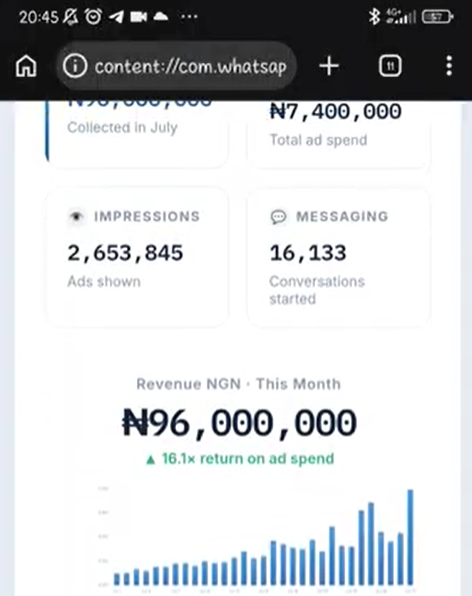Tap the green up-triangle trend icon
Viewport: 472px width, 596px height.
(151, 460)
